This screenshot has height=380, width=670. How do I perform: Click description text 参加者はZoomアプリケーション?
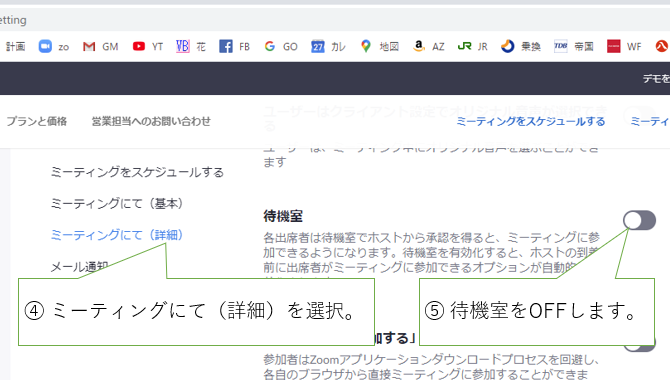pyautogui.click(x=432, y=367)
